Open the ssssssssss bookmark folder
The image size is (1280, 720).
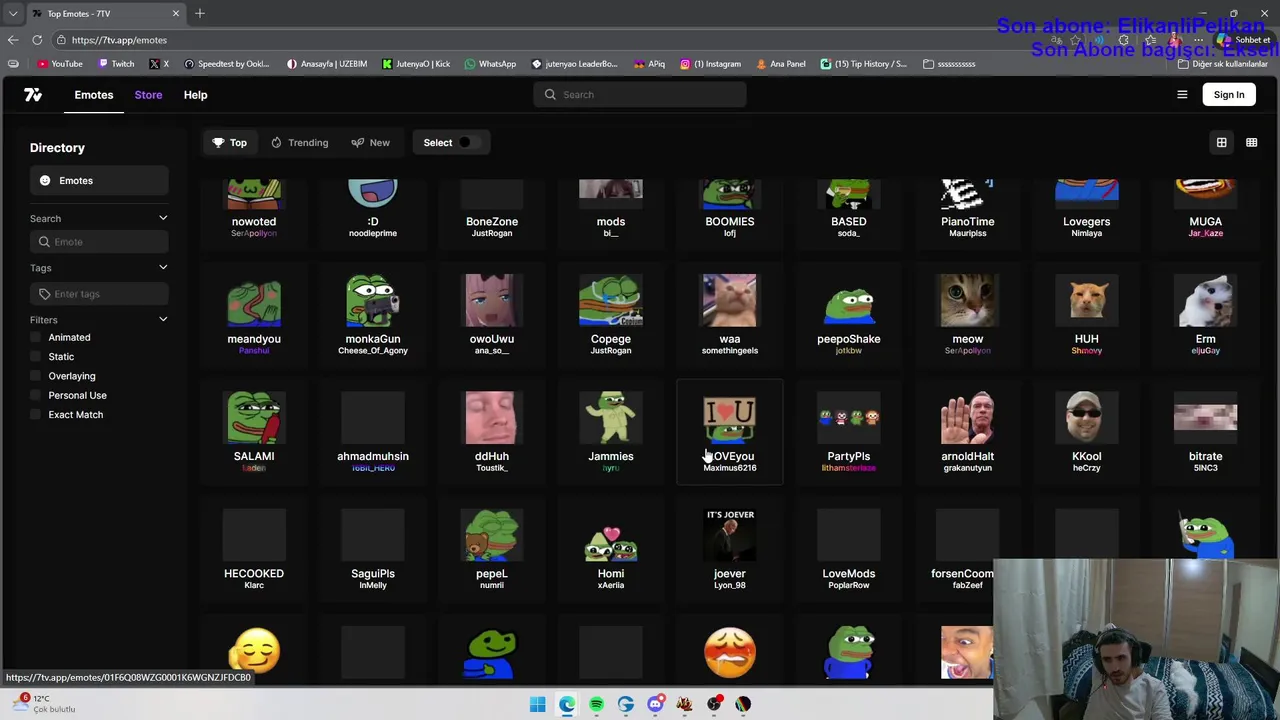click(949, 64)
